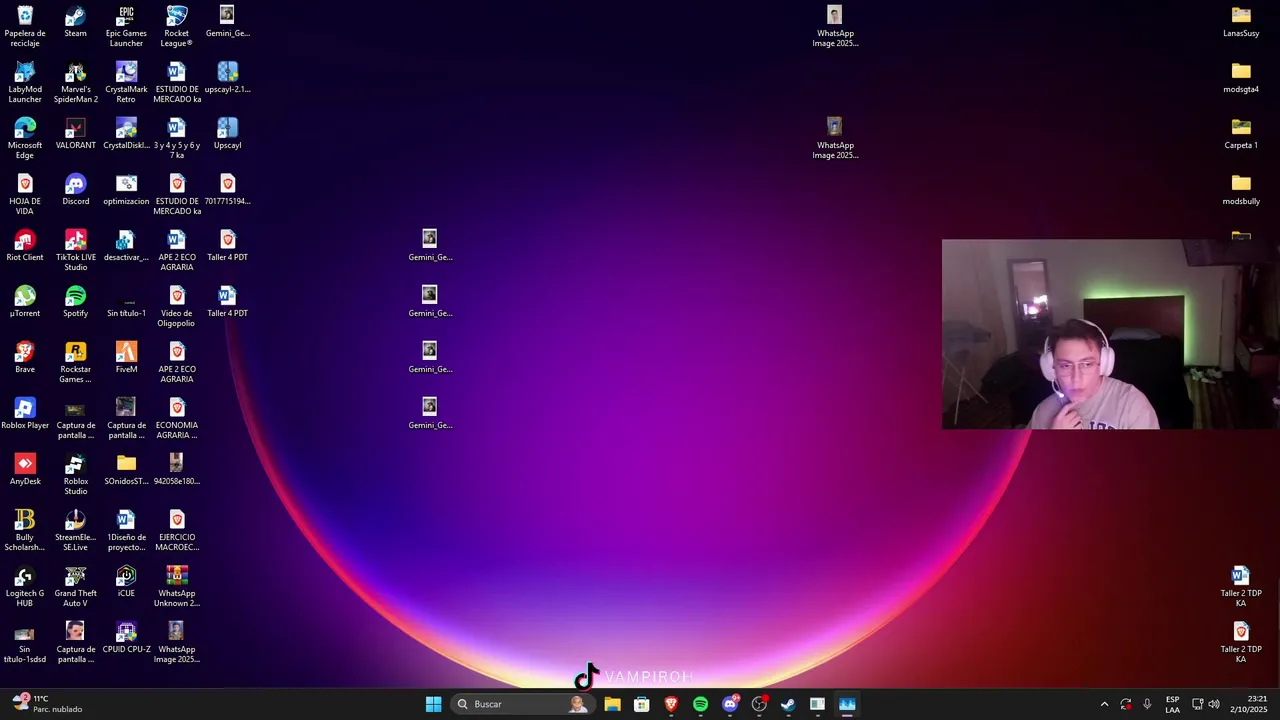Select the optimizacion file
Image resolution: width=1280 pixels, height=720 pixels.
126,190
